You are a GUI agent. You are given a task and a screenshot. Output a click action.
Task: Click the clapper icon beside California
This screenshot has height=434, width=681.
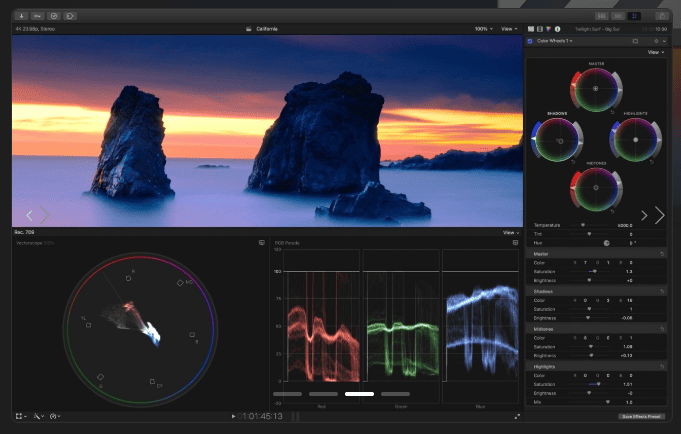point(249,29)
